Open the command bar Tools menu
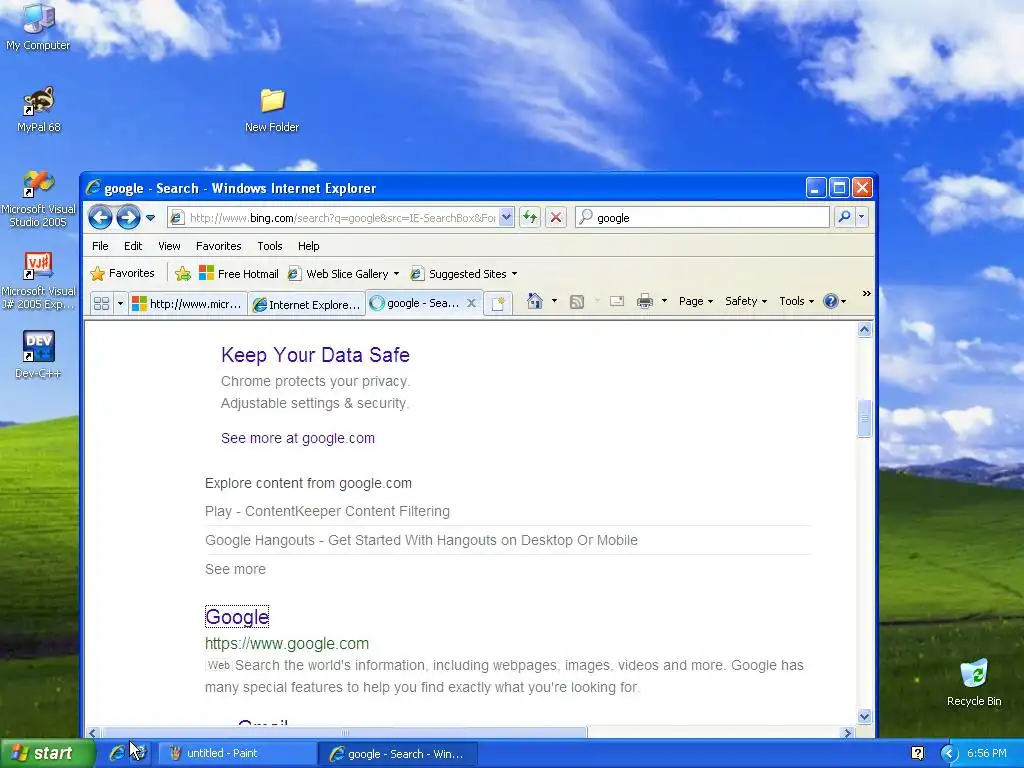 click(x=796, y=301)
